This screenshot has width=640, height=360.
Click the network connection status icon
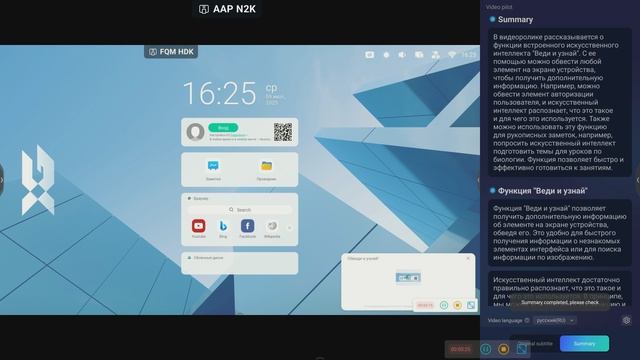point(436,55)
